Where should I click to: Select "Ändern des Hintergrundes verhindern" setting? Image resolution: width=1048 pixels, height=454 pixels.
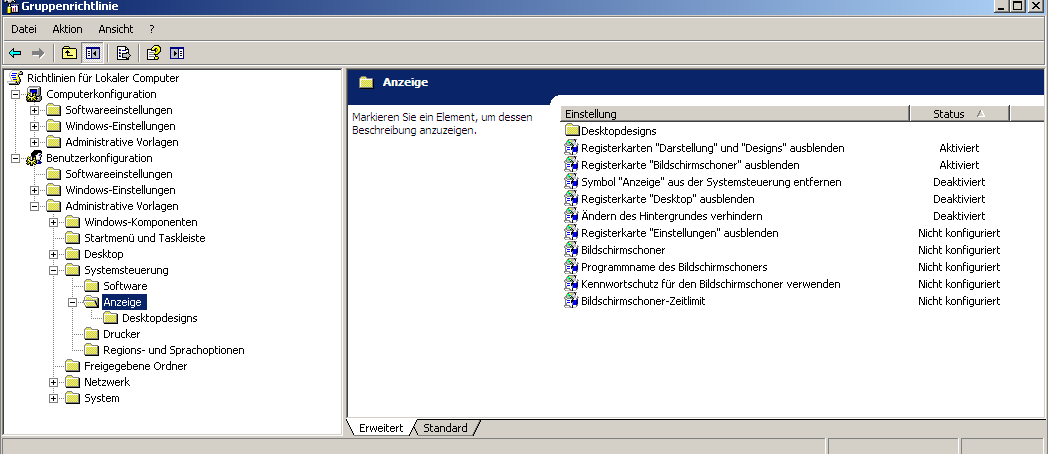click(x=671, y=216)
